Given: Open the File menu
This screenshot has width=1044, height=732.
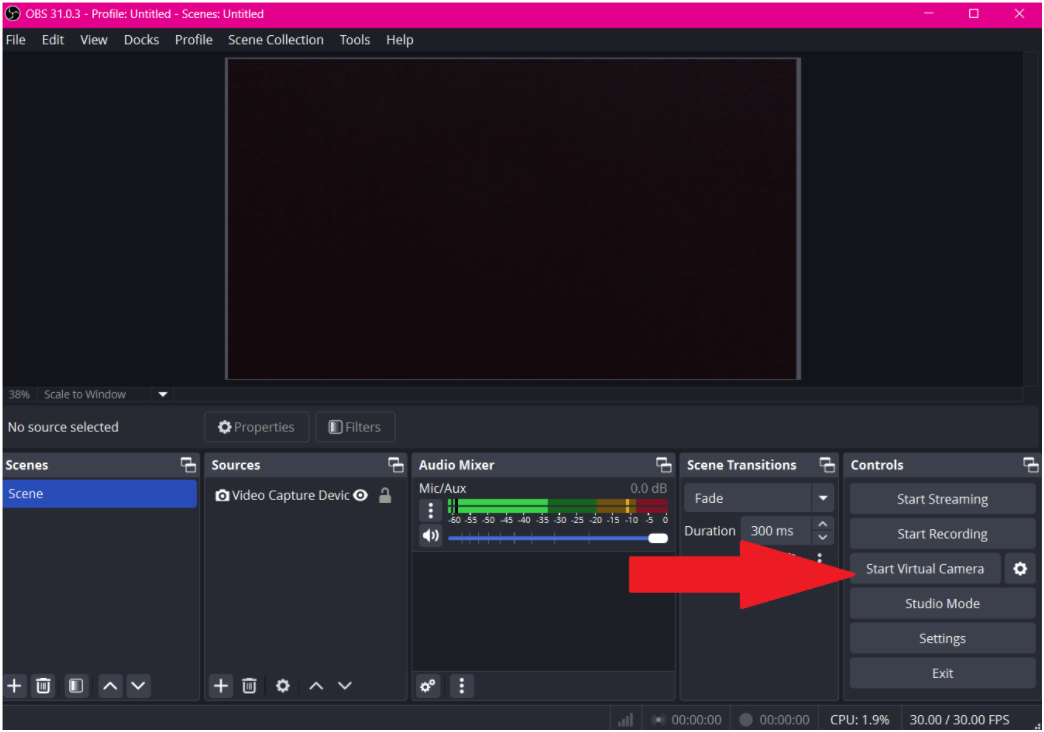Looking at the screenshot, I should [x=15, y=40].
